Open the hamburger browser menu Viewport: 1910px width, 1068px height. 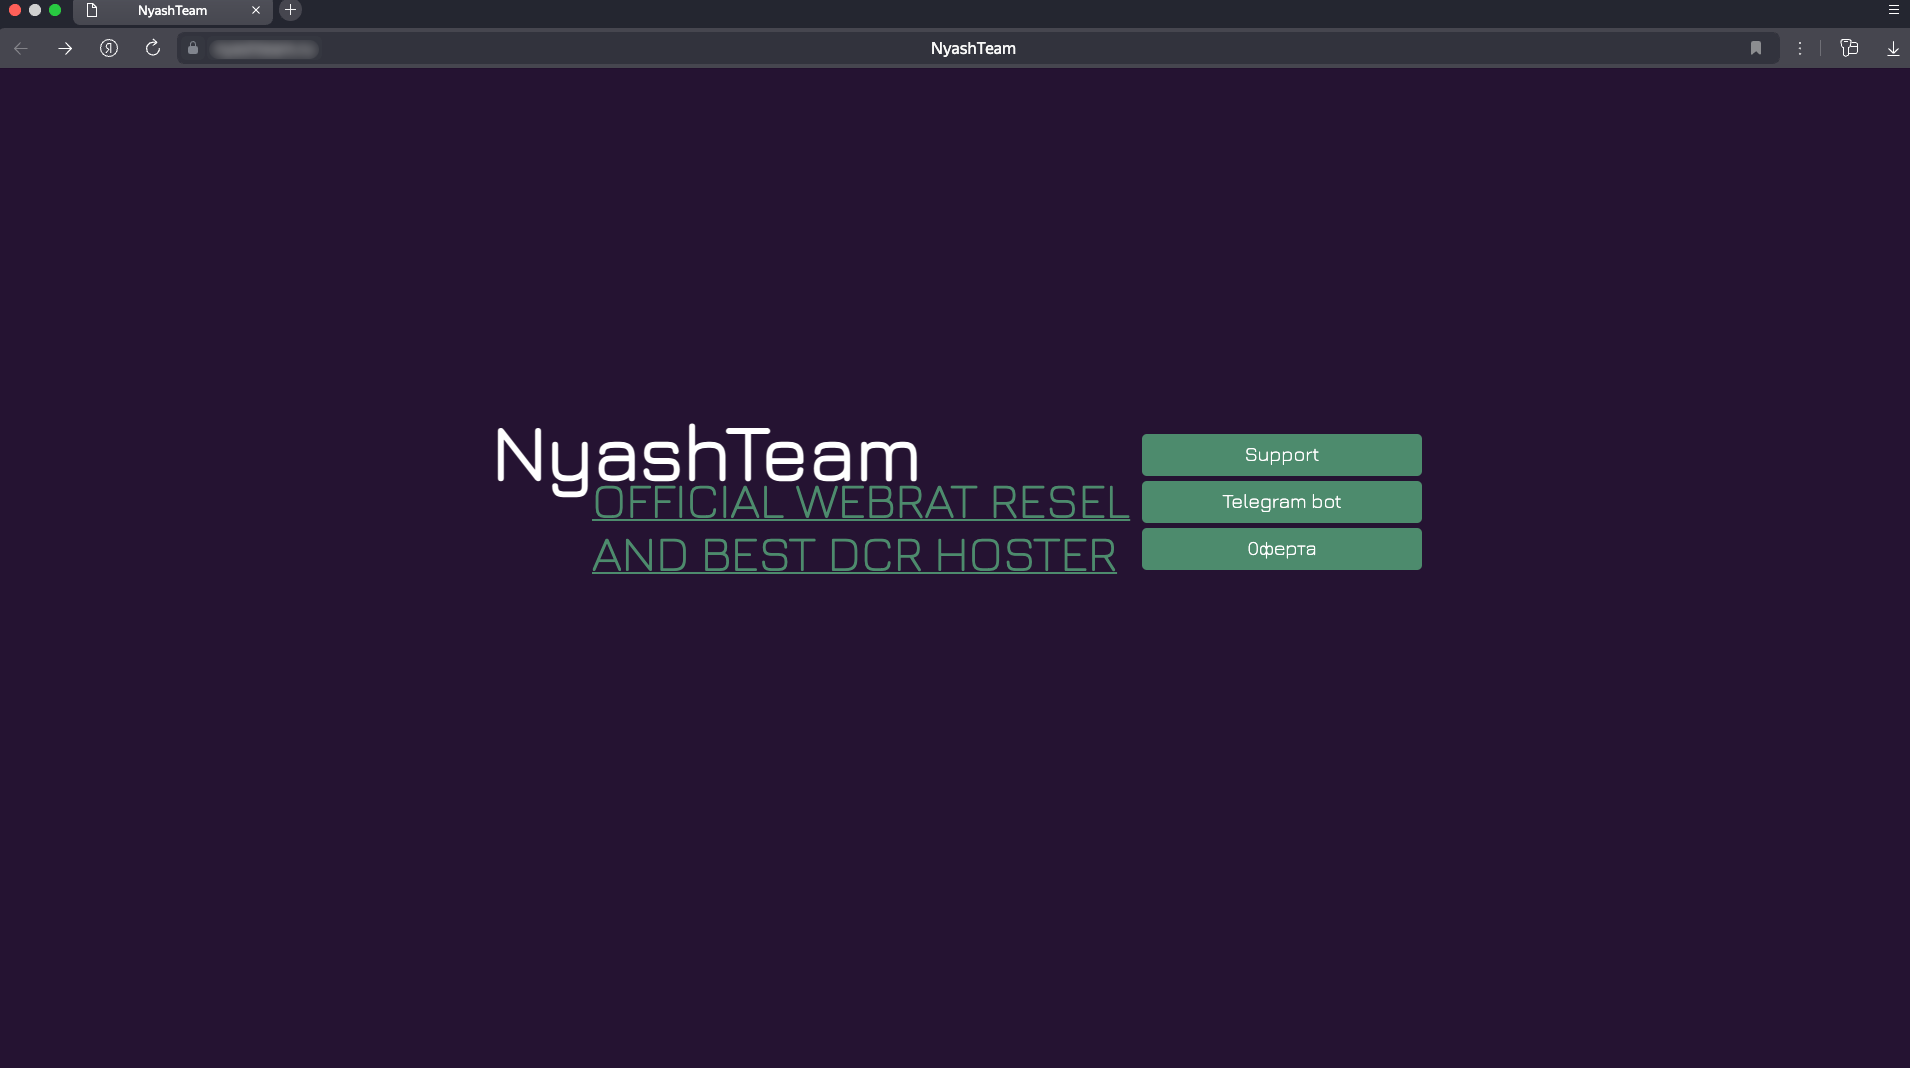[x=1893, y=10]
